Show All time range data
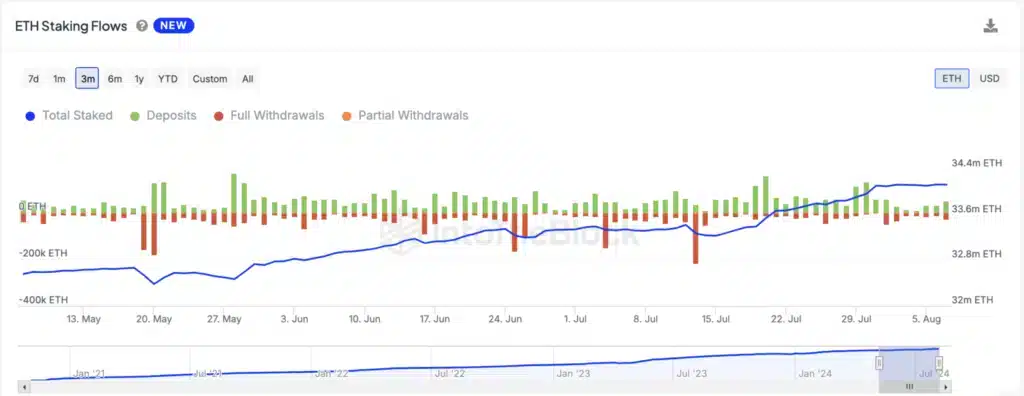This screenshot has width=1024, height=396. tap(248, 79)
